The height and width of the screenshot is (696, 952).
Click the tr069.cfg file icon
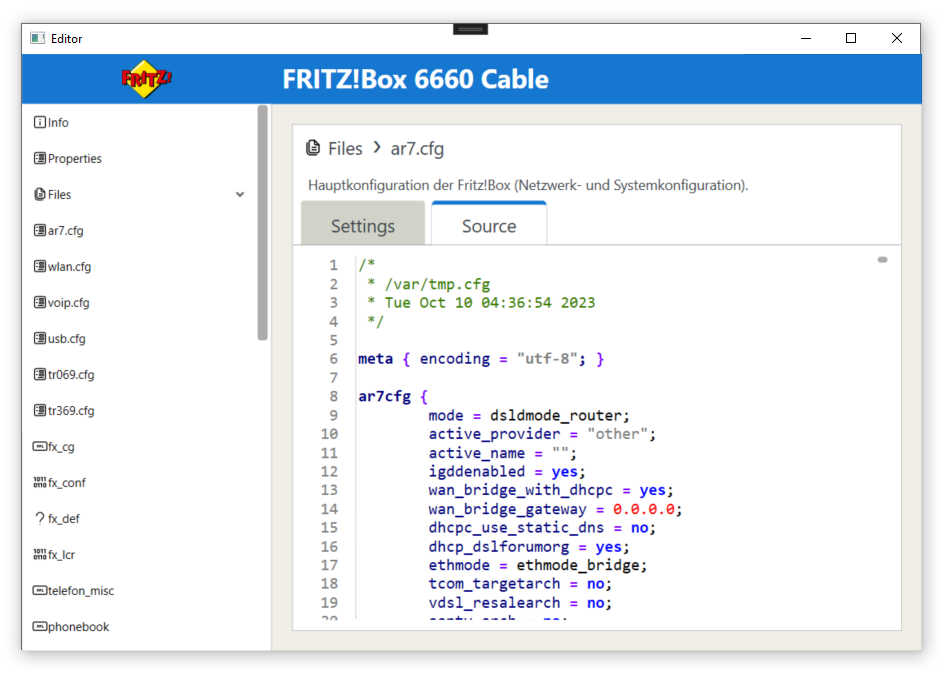[39, 374]
